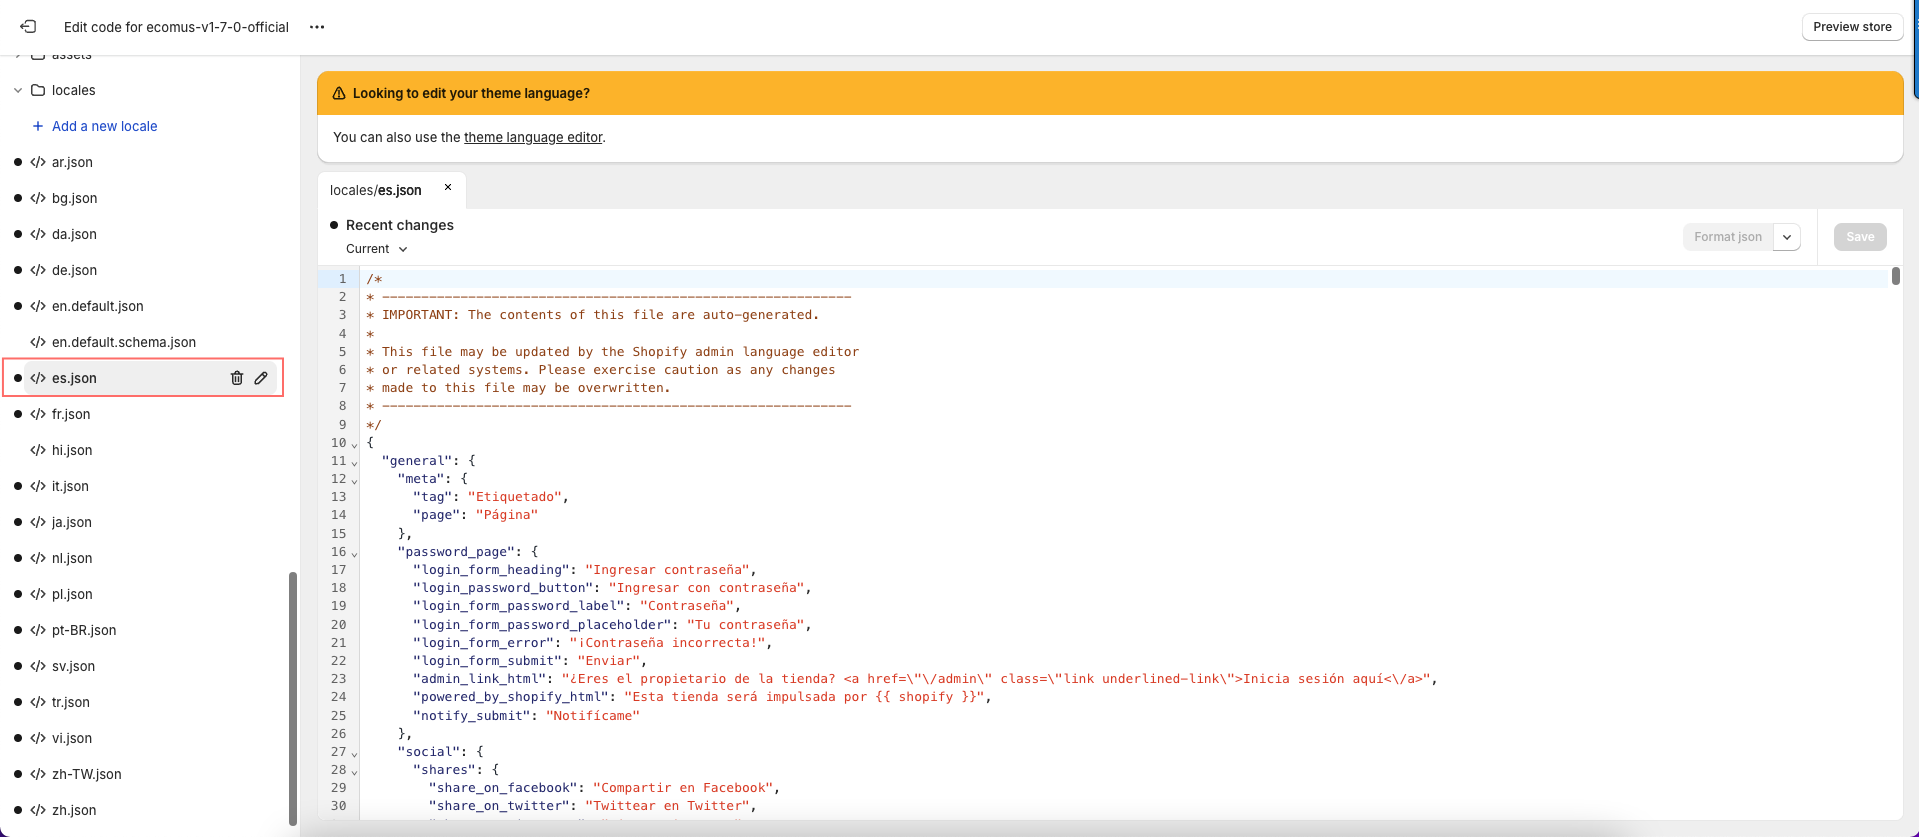This screenshot has height=837, width=1919.
Task: Click the exit editor back icon
Action: pos(28,27)
